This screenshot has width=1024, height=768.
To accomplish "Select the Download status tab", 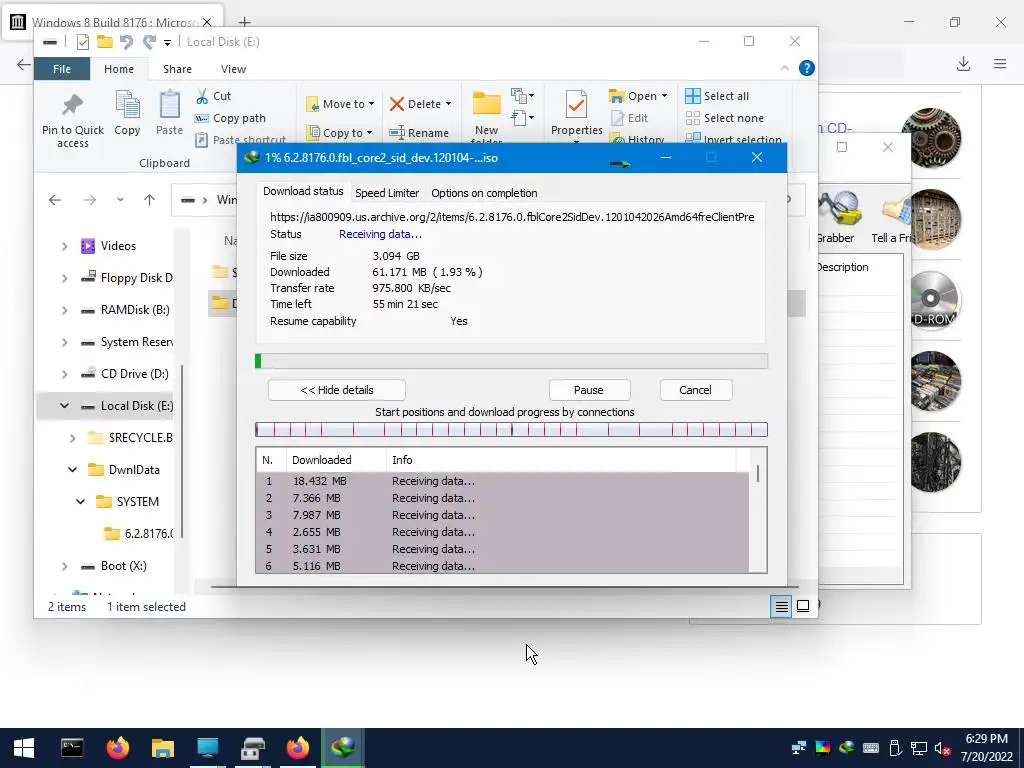I will pos(303,191).
